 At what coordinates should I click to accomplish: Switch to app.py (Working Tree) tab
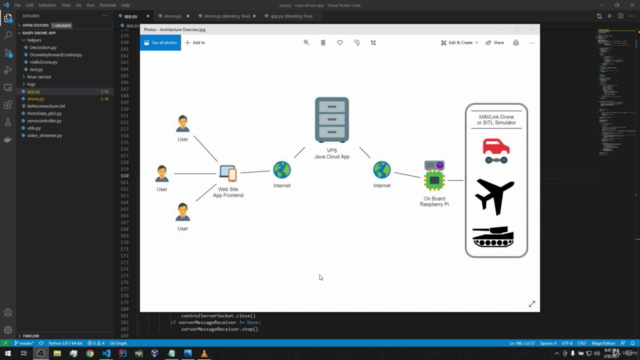291,16
